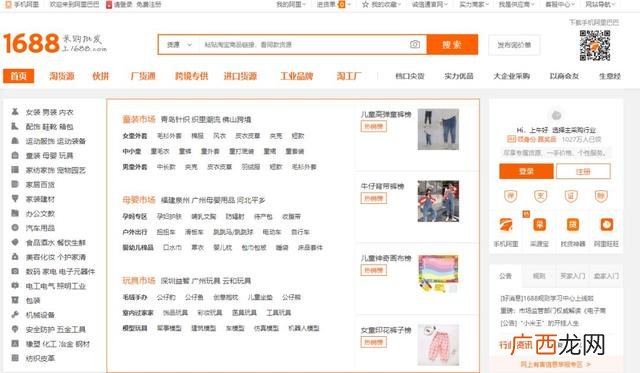Screen dimensions: 640x373
Task: Click the search keyword input field
Action: coord(304,44)
